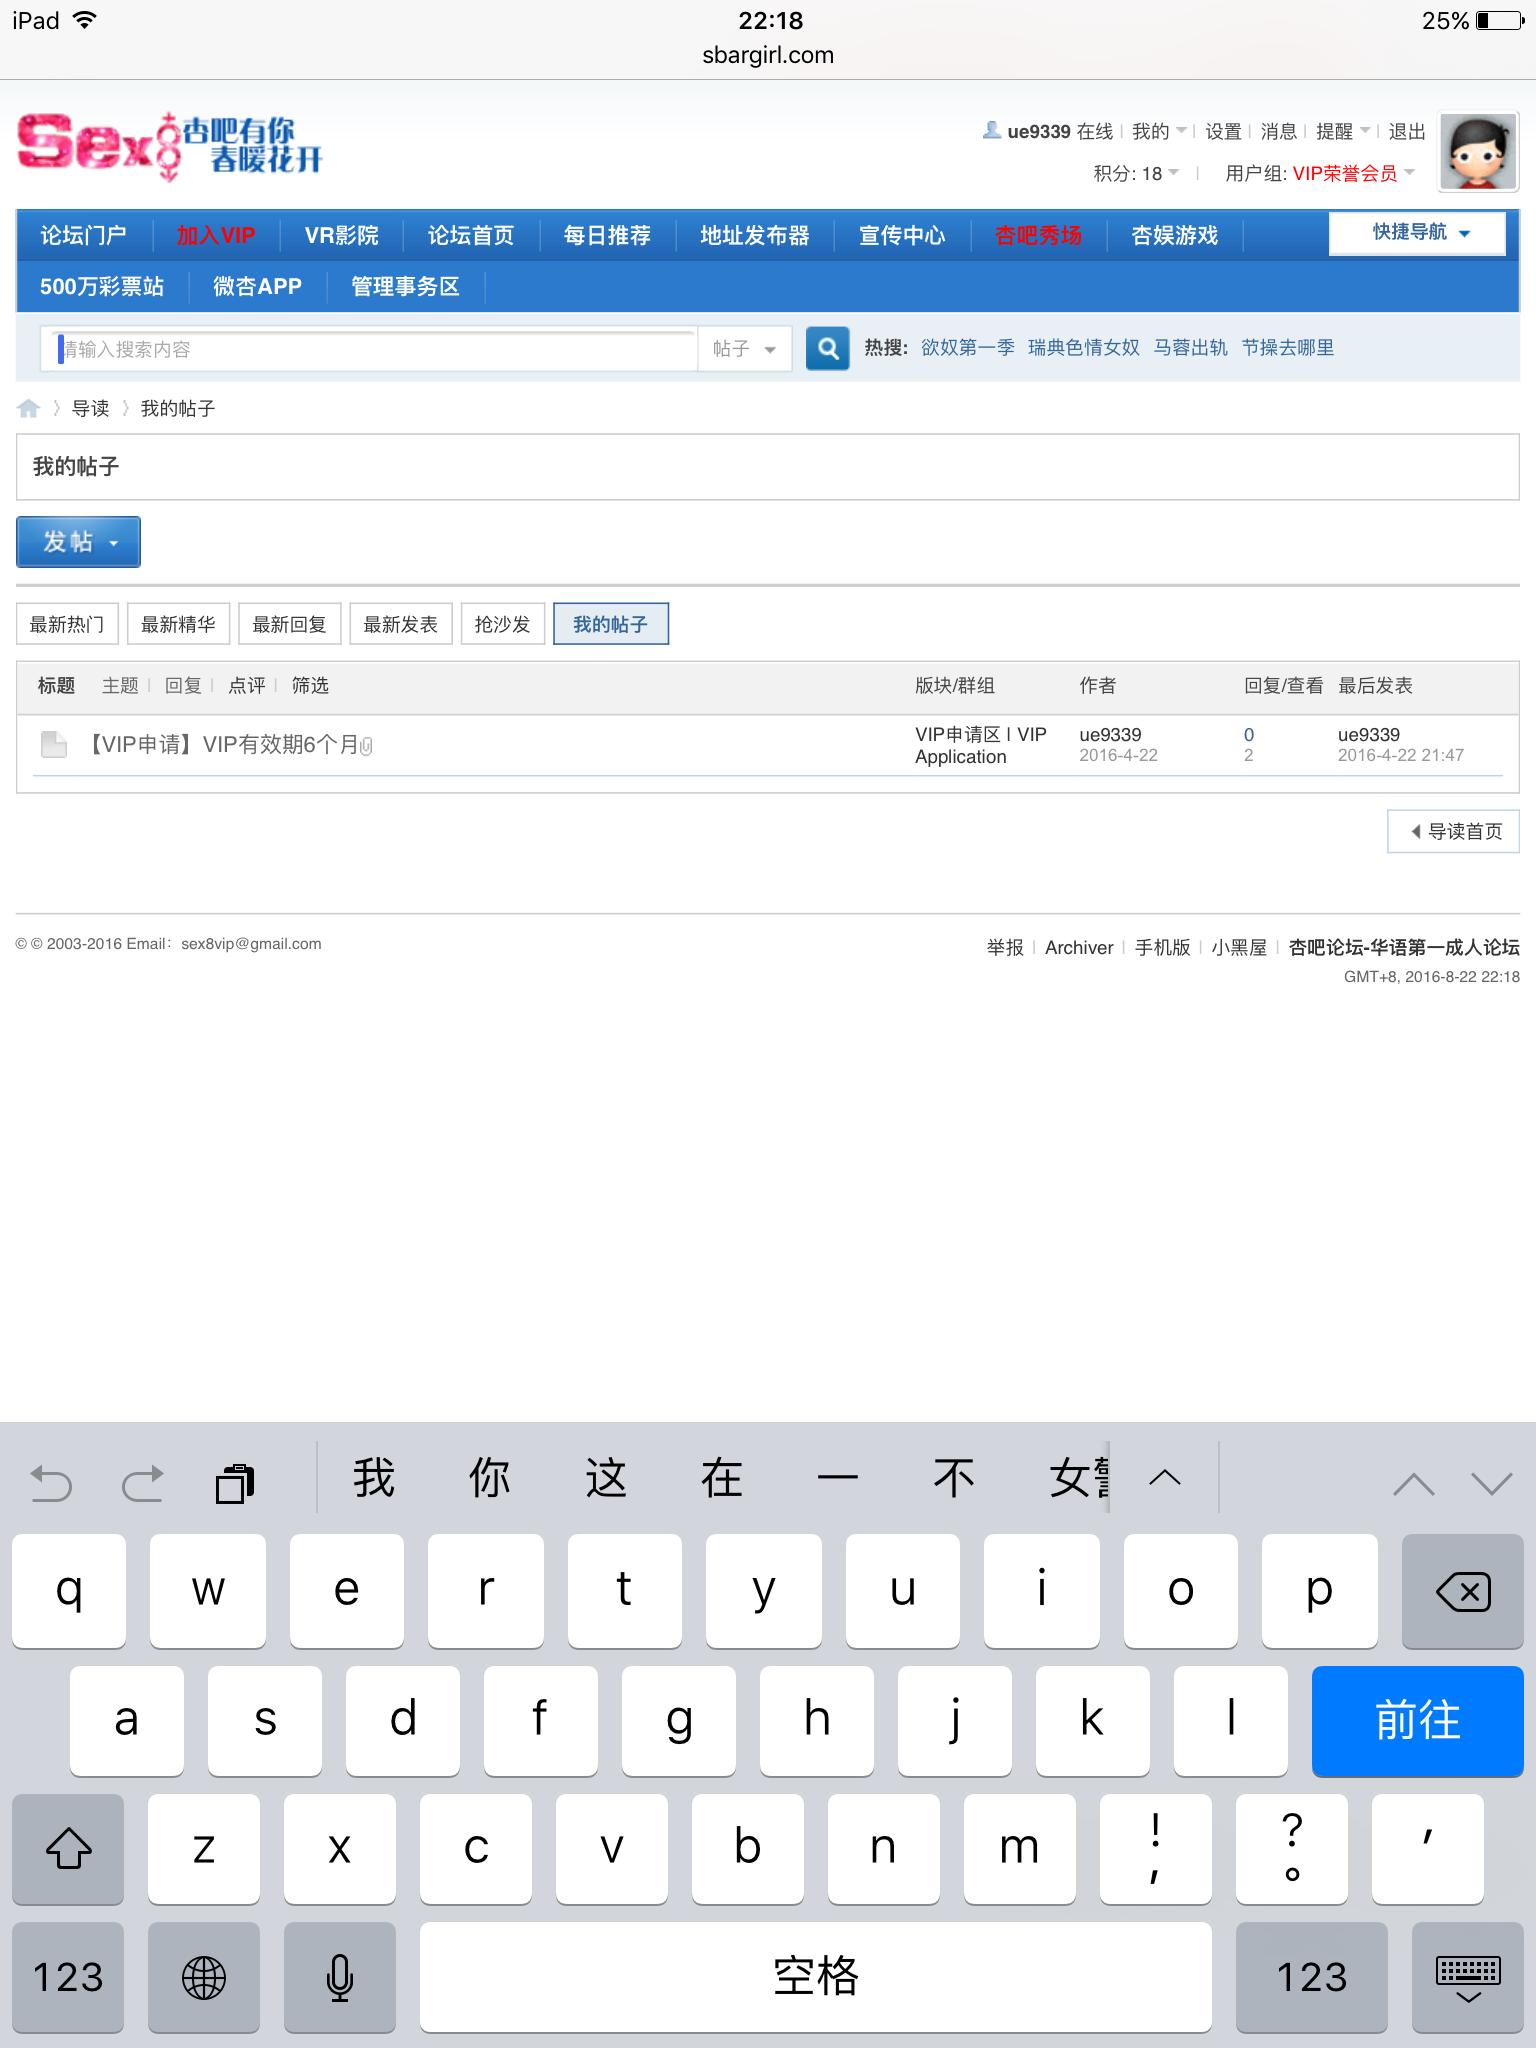The image size is (1536, 2048).
Task: Click hot search term 节操去哪里
Action: coord(1288,348)
